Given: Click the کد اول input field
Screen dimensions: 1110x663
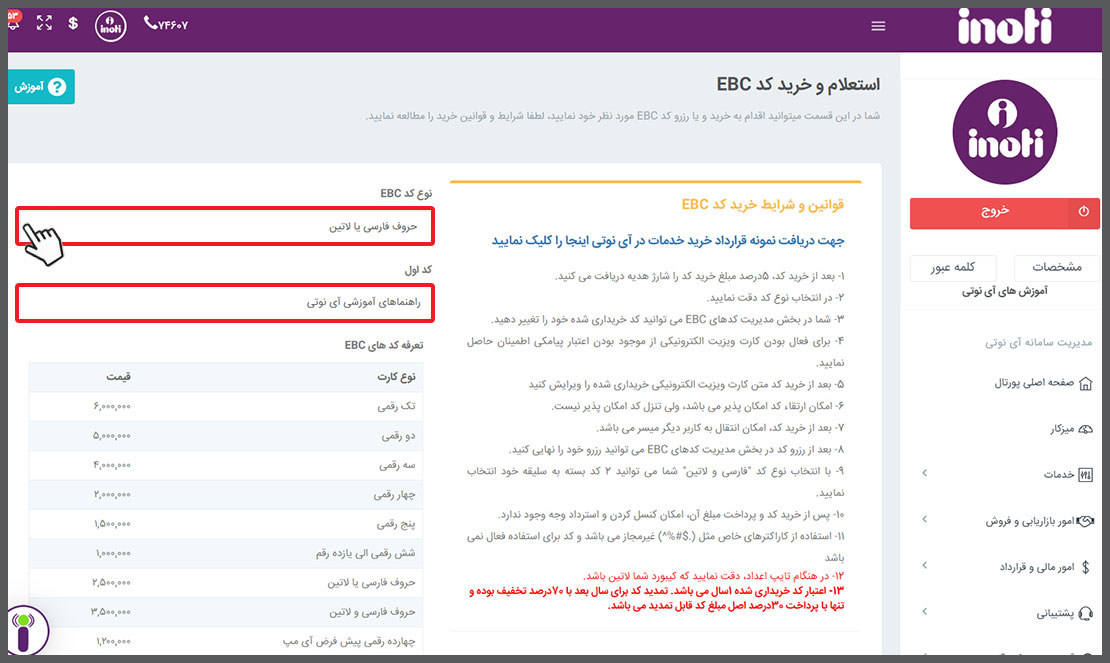Looking at the screenshot, I should point(225,303).
